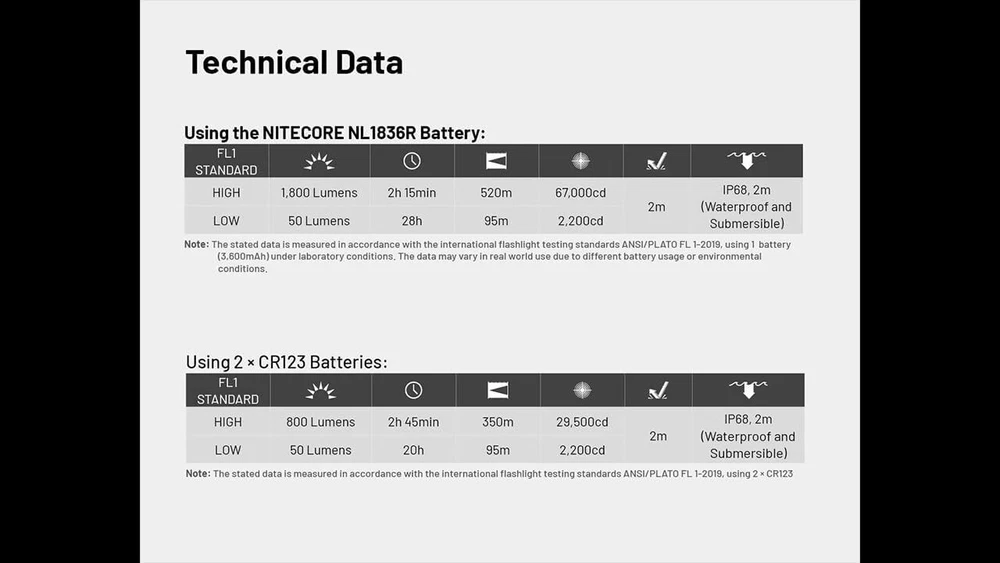
Task: Click the lumens output icon in CR123 table
Action: [320, 390]
